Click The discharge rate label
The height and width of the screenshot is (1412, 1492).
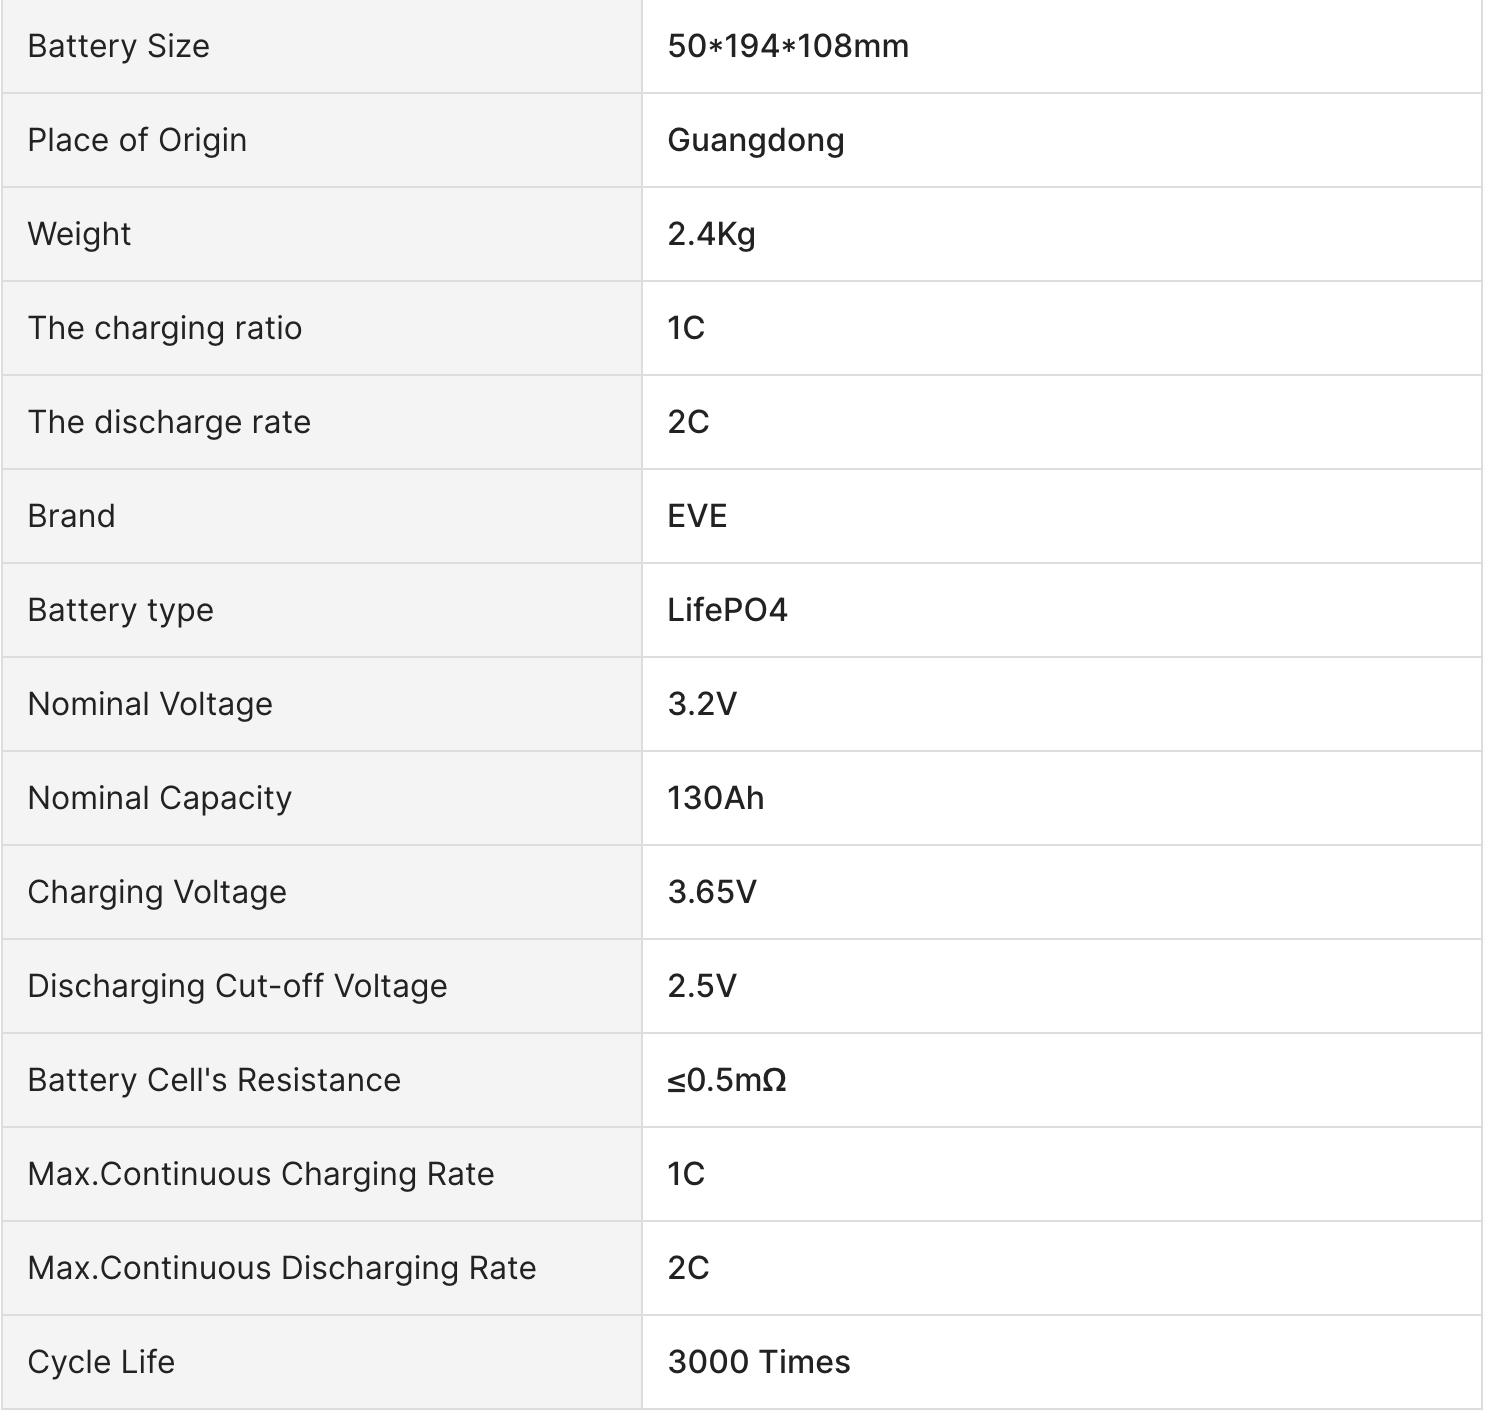click(x=169, y=422)
